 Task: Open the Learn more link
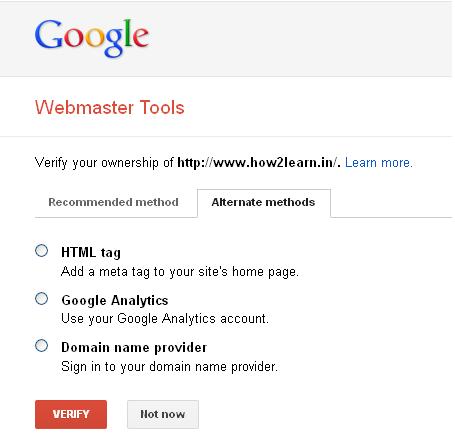(379, 163)
